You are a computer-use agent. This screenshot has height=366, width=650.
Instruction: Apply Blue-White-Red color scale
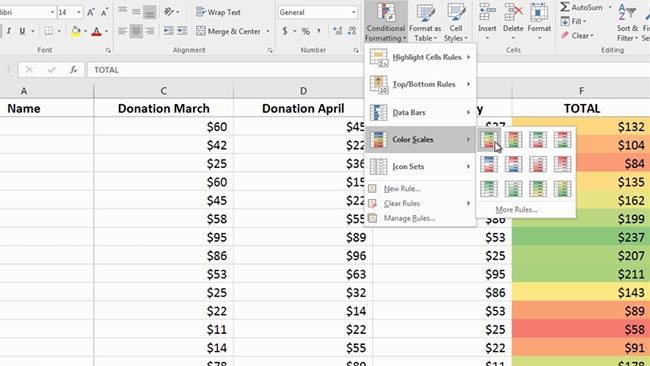click(x=489, y=164)
